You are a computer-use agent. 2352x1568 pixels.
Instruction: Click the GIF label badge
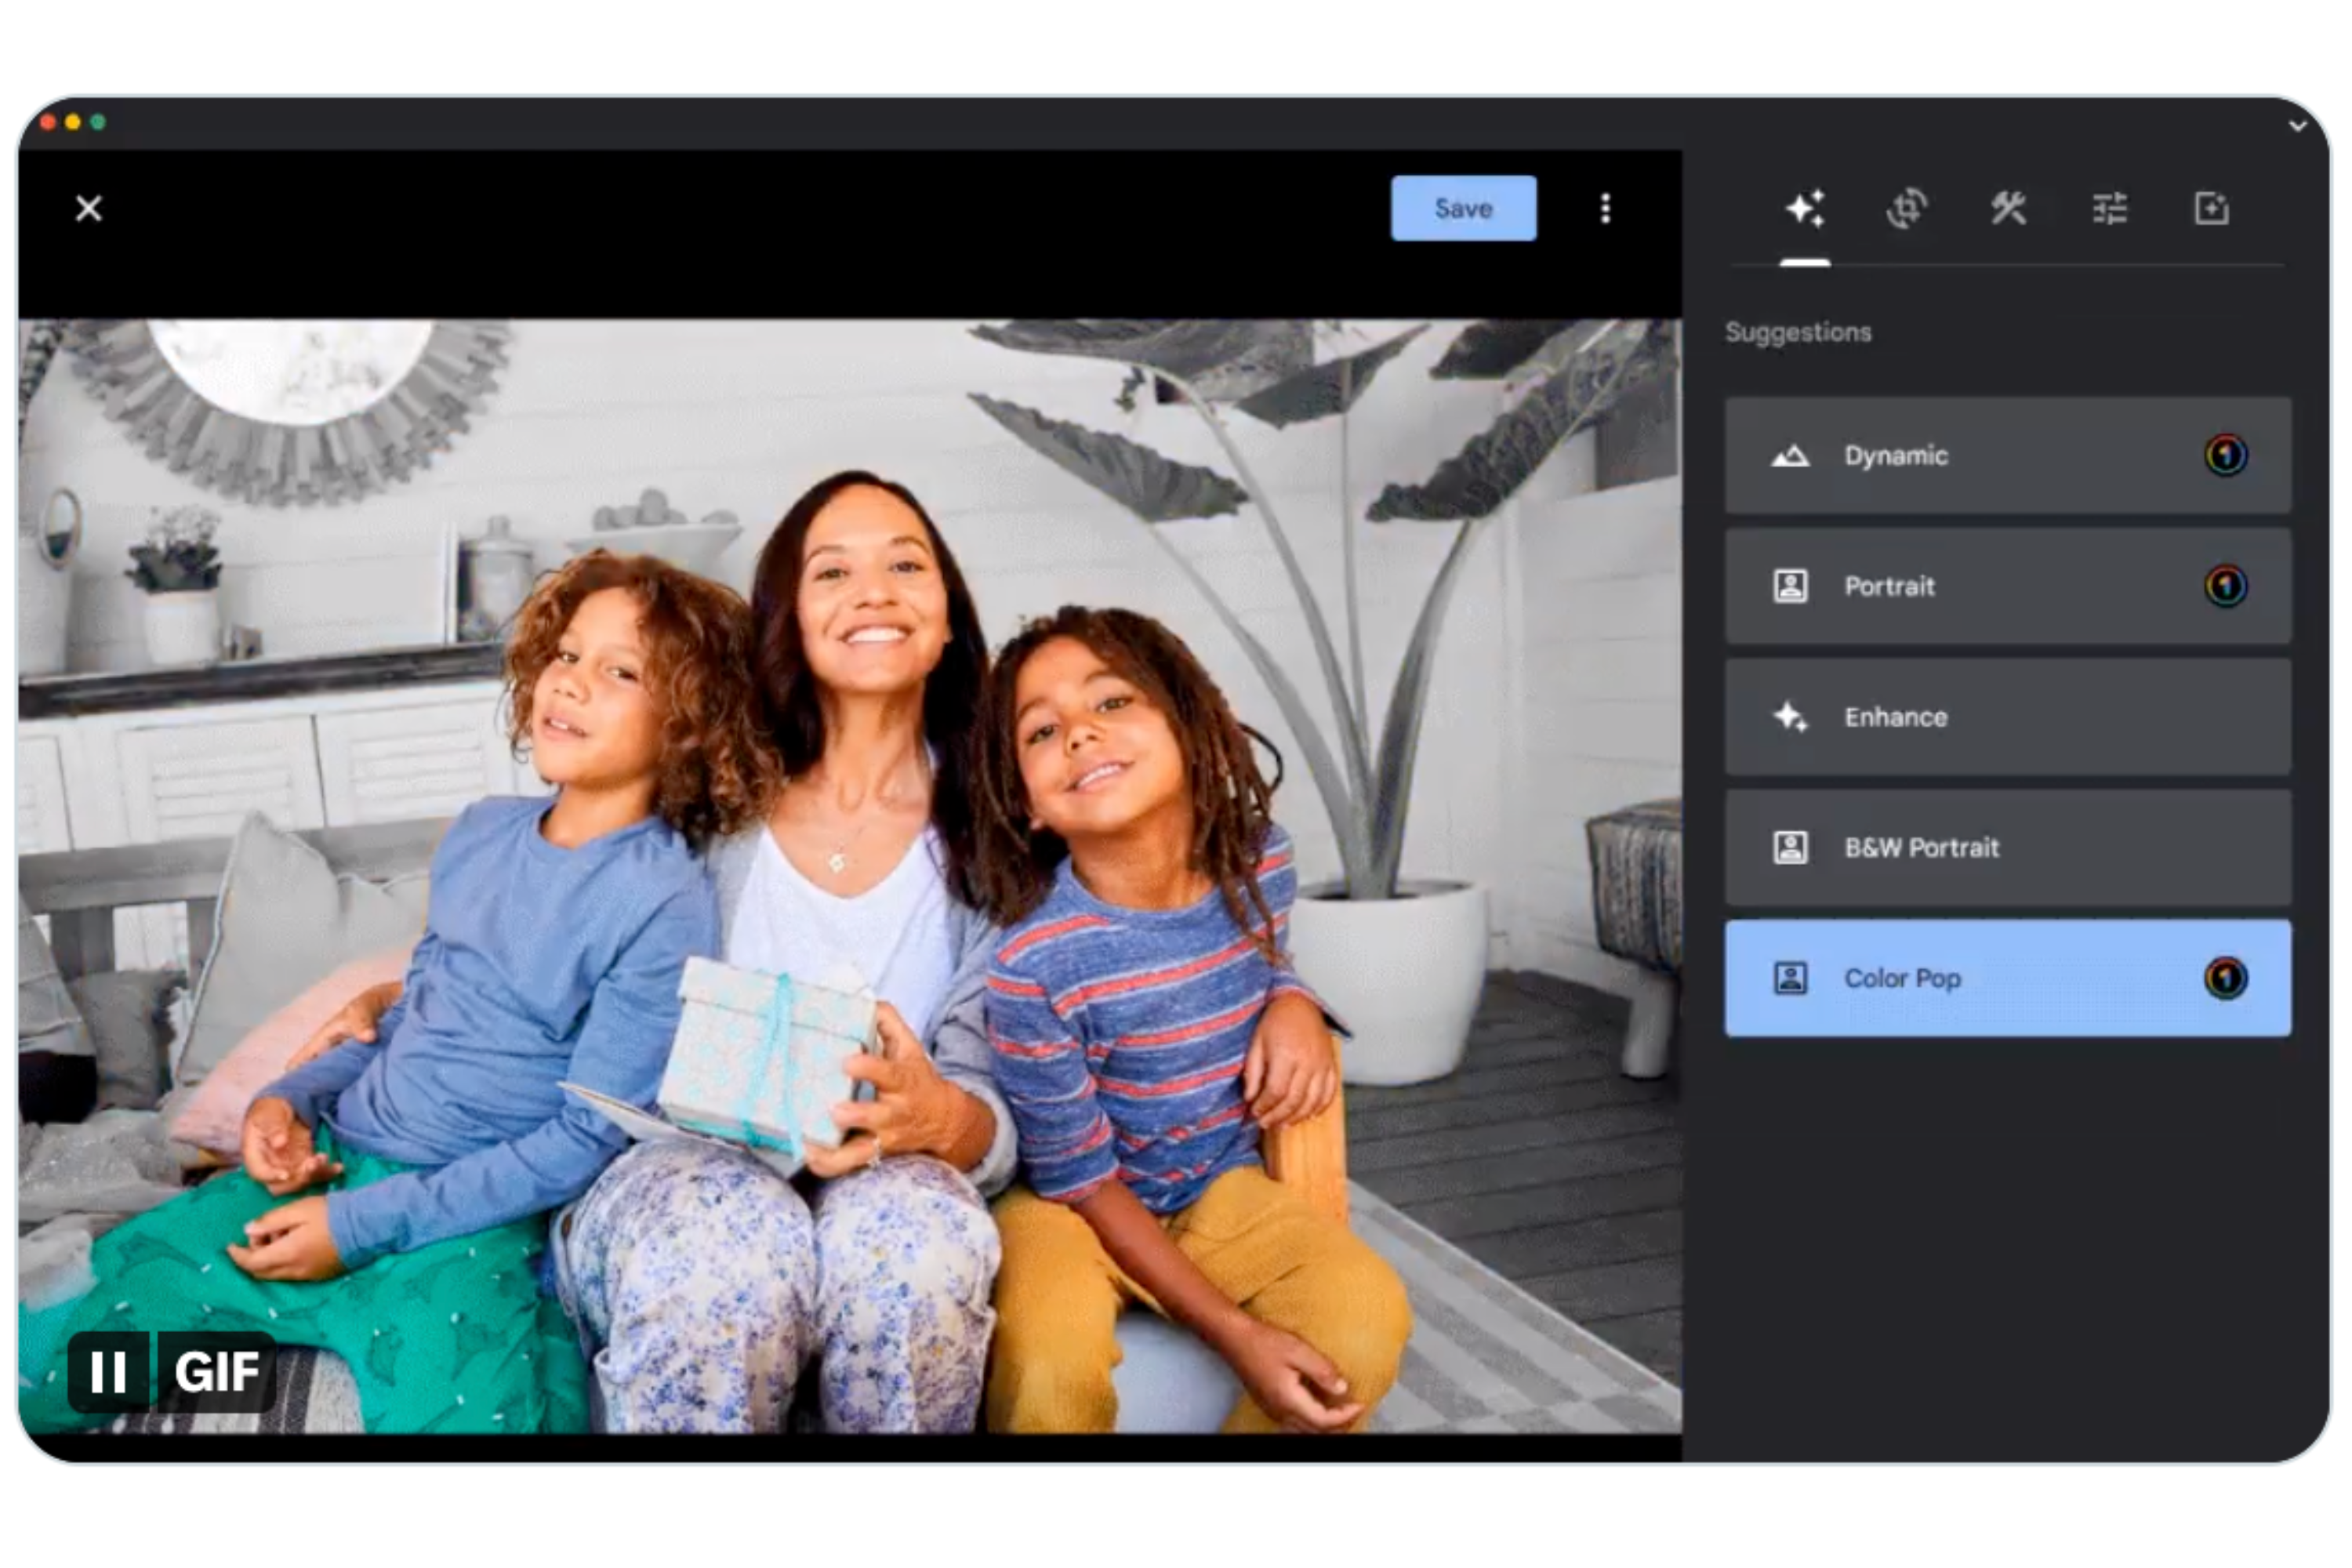click(216, 1372)
